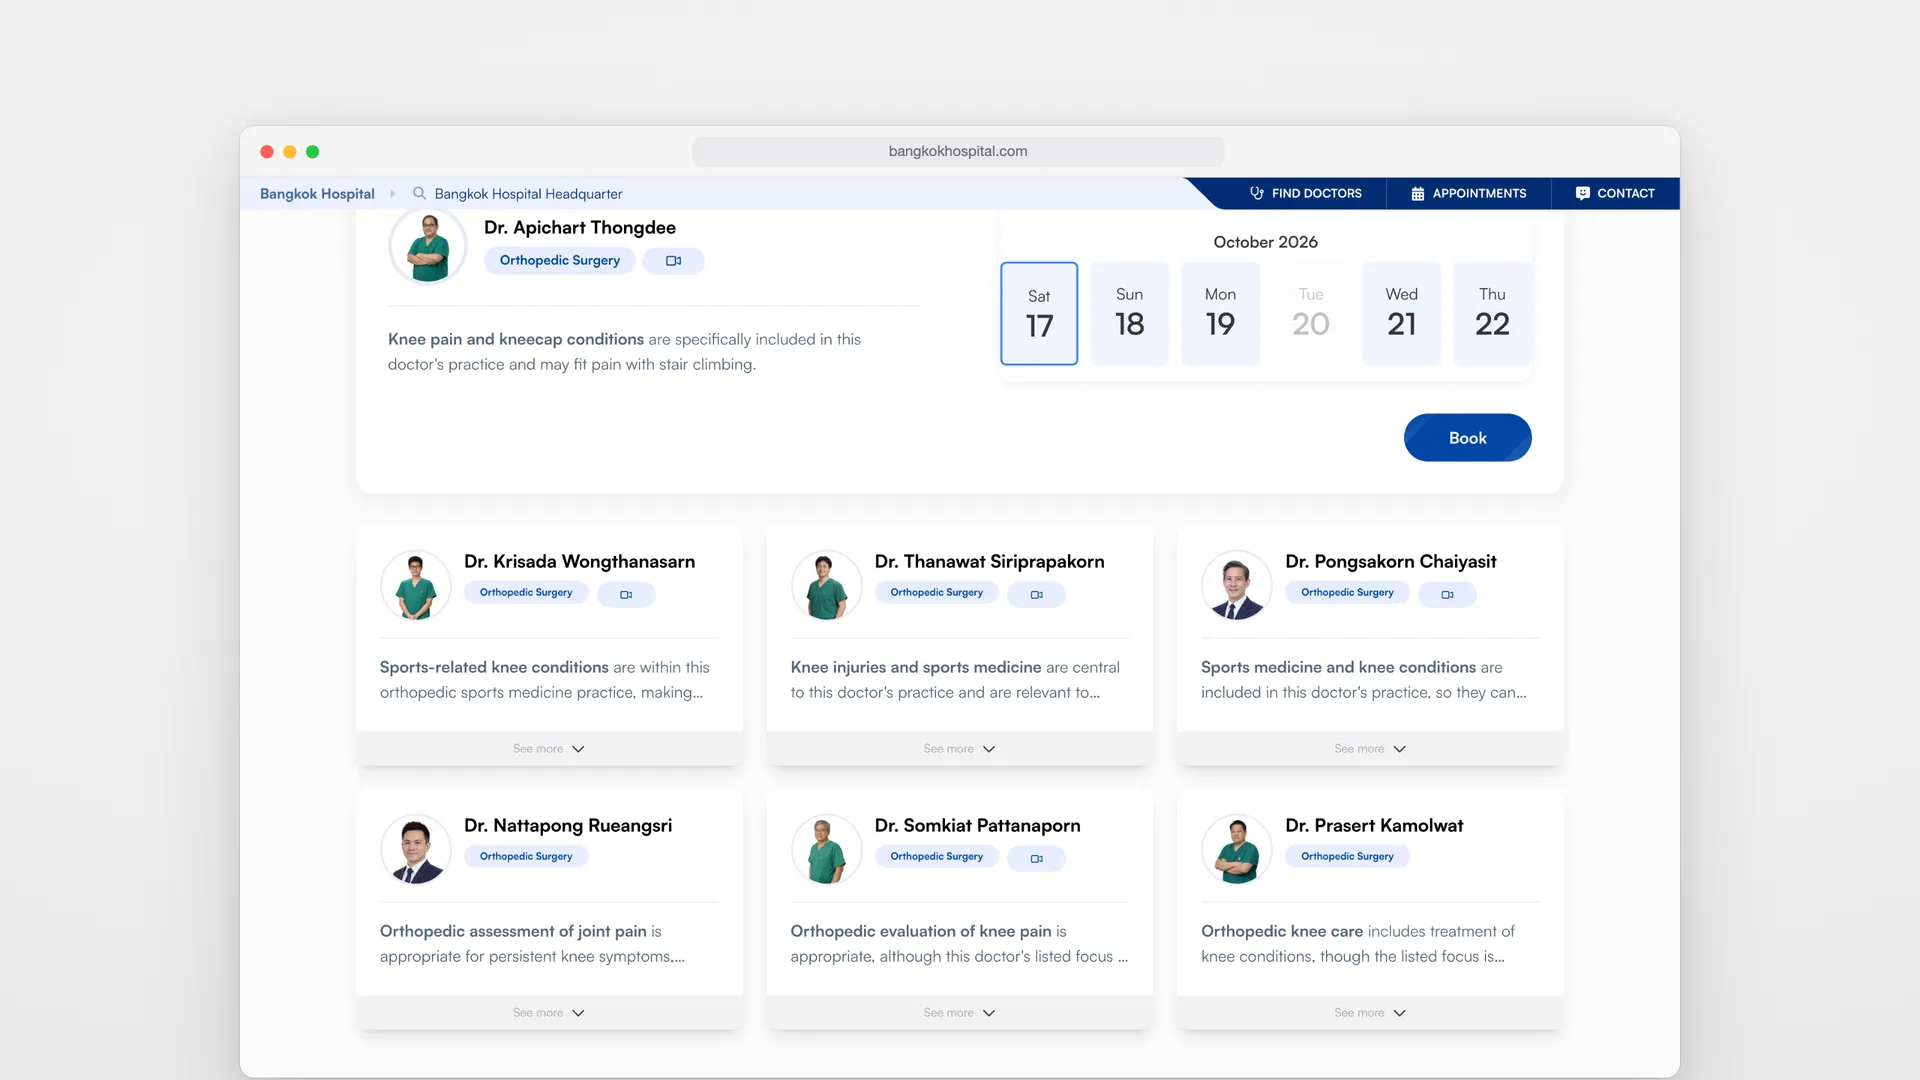Click the breadcrumb arrow after Bangkok Hospital

click(392, 193)
